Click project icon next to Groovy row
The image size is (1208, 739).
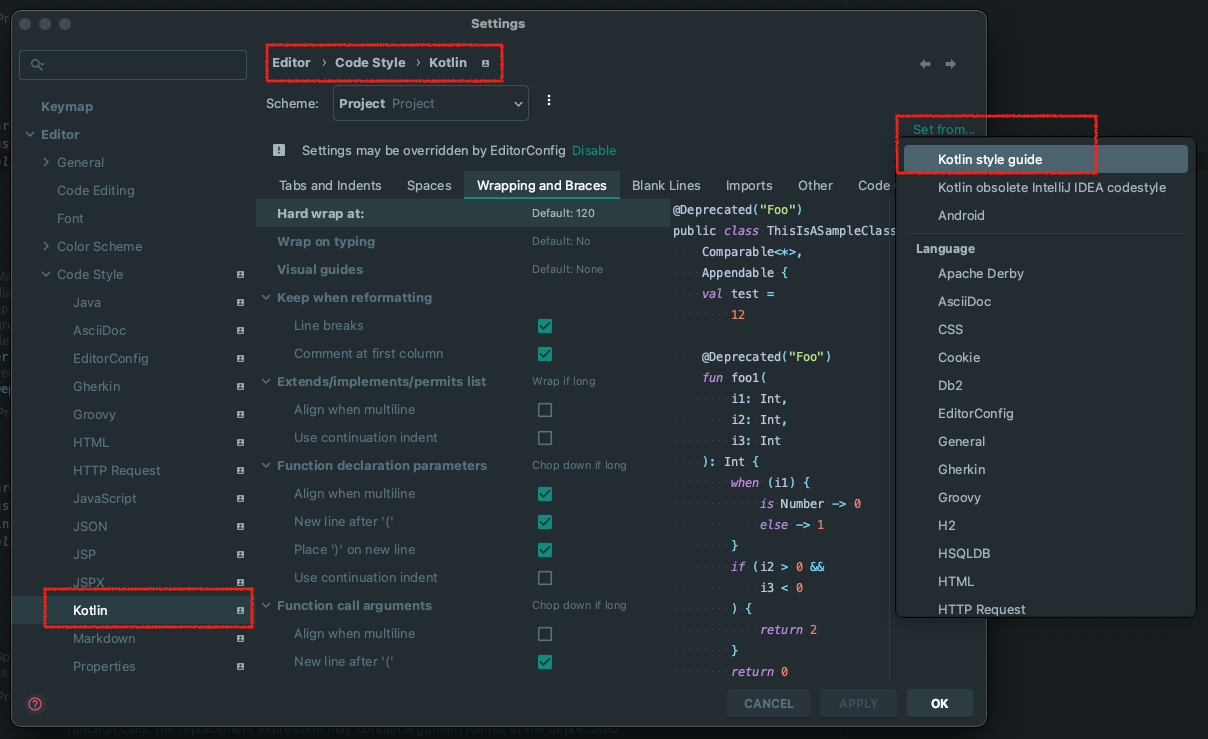[x=240, y=414]
